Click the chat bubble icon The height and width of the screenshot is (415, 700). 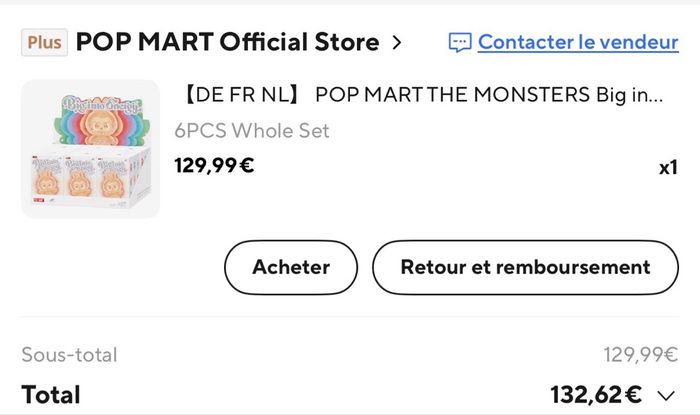point(459,42)
